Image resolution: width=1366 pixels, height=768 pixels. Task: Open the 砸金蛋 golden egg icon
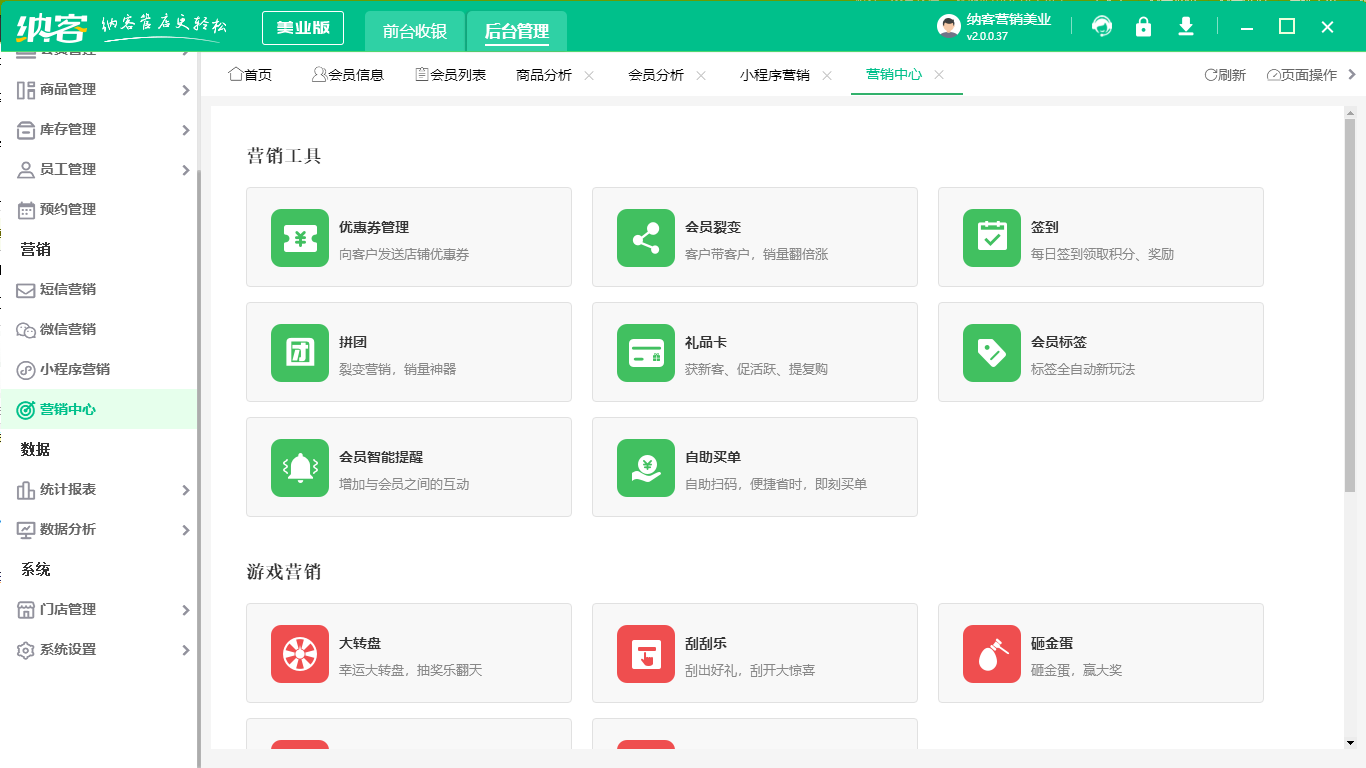[x=991, y=653]
